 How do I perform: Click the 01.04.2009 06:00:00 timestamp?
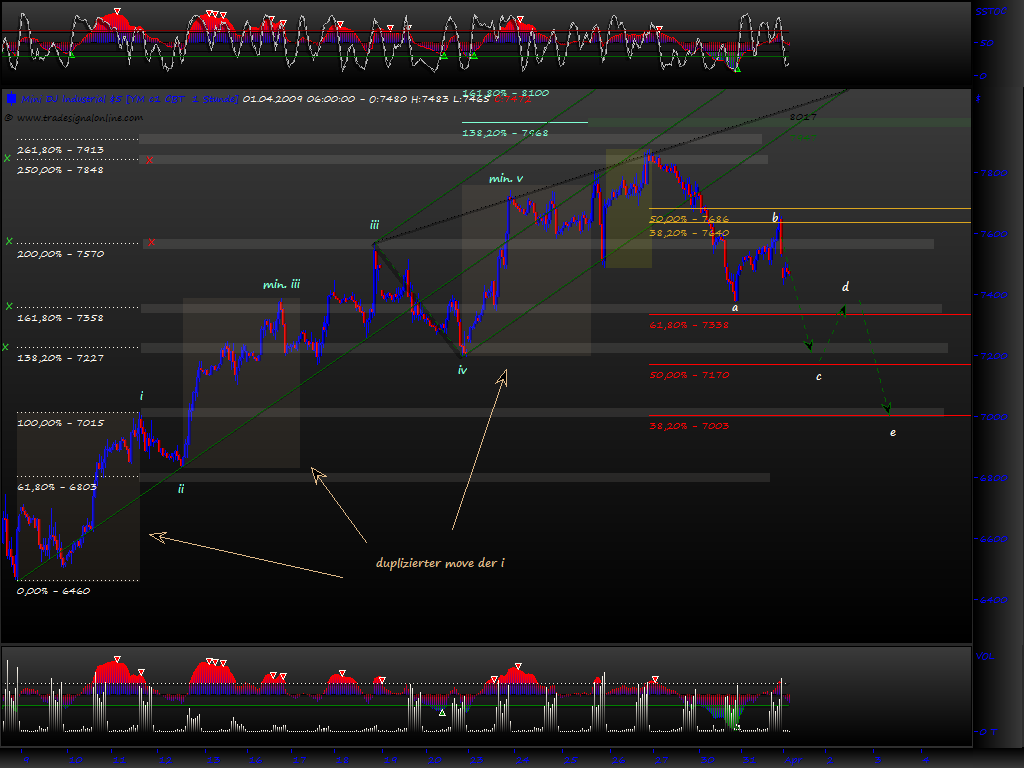[298, 99]
